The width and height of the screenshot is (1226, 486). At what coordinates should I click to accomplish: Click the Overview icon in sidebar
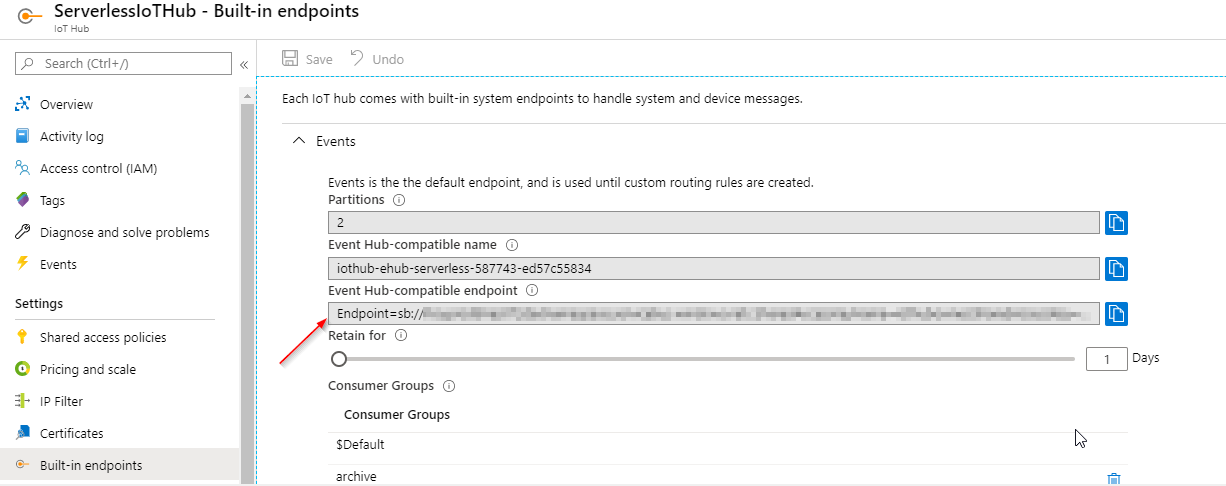pyautogui.click(x=22, y=104)
